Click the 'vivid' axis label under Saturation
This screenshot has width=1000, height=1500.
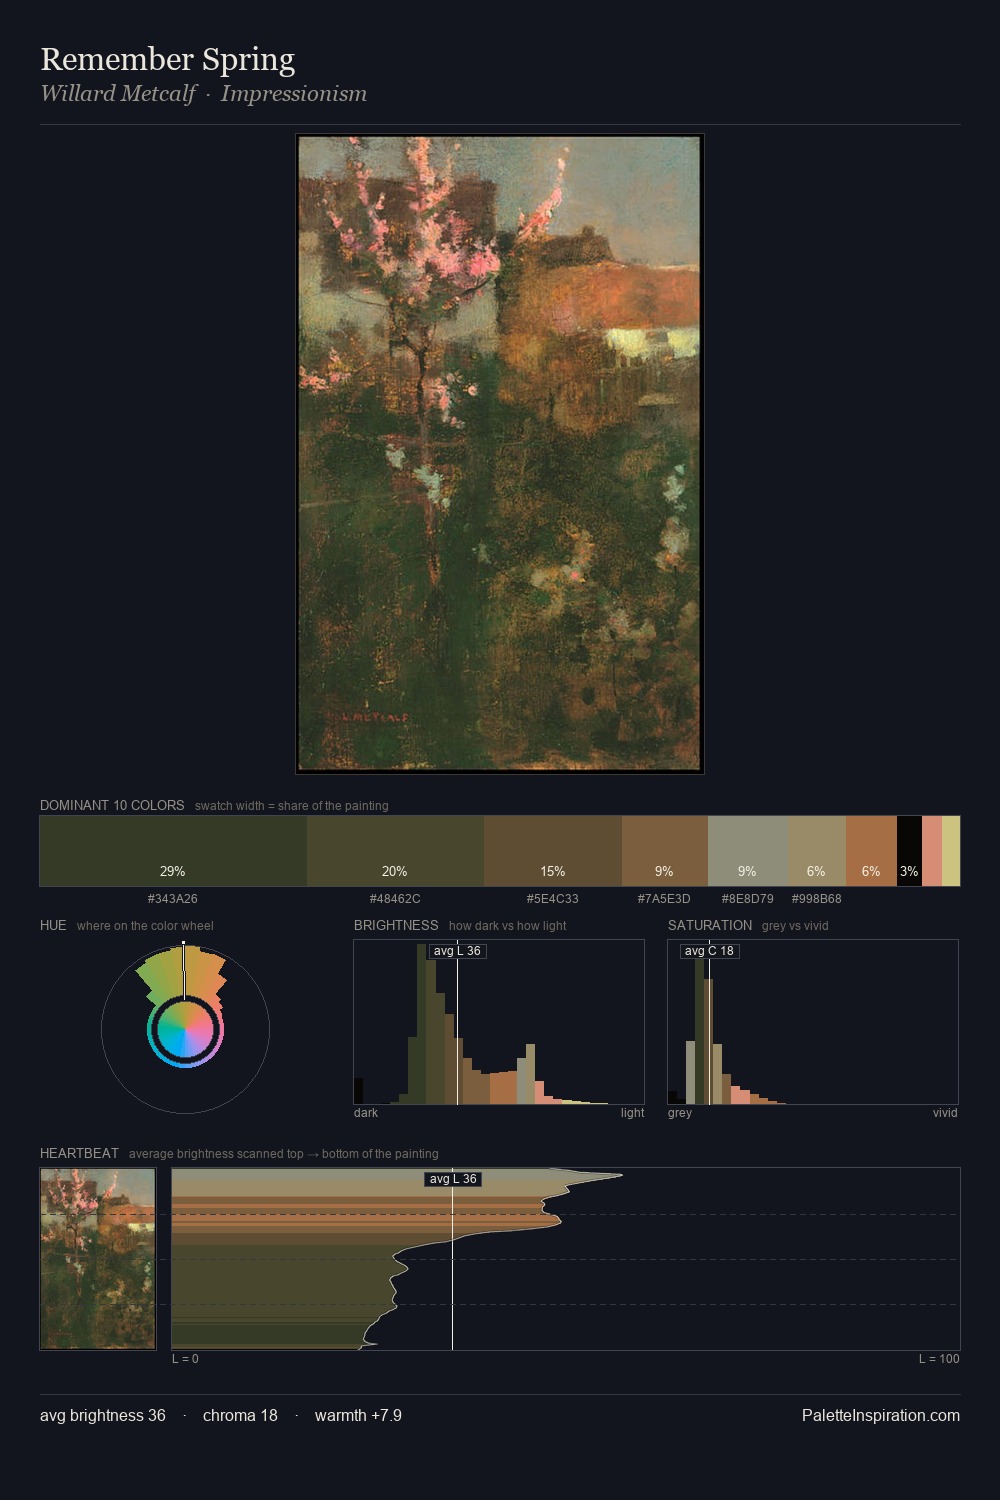(x=945, y=1113)
